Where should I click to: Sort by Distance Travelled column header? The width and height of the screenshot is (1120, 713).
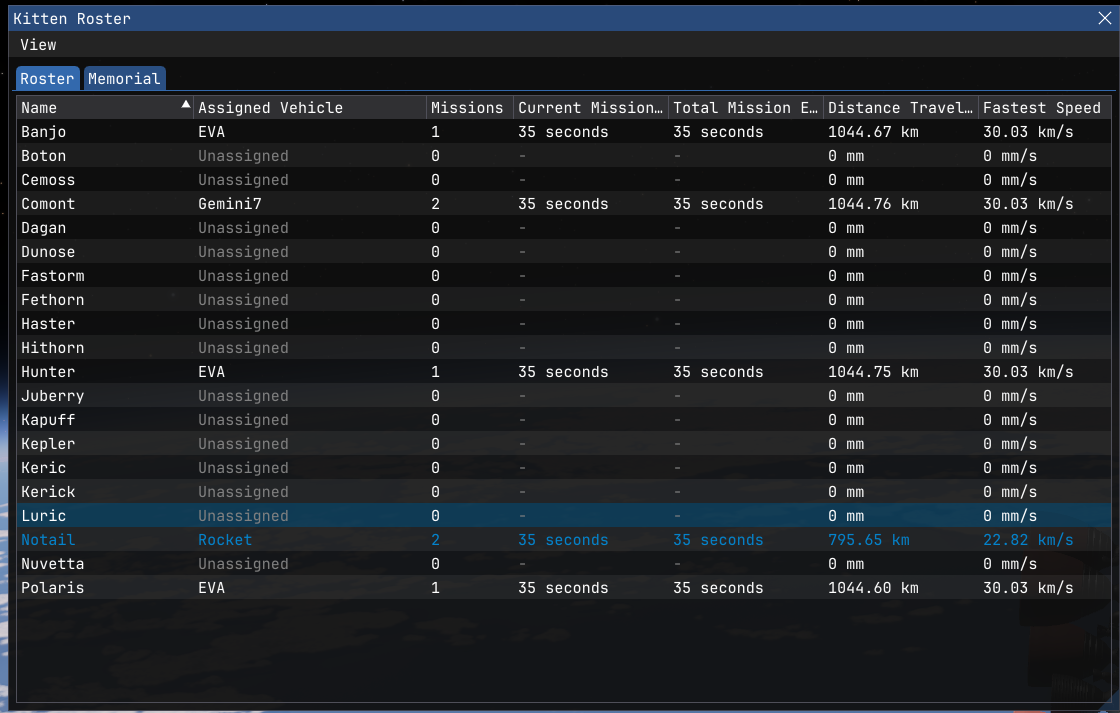[900, 108]
